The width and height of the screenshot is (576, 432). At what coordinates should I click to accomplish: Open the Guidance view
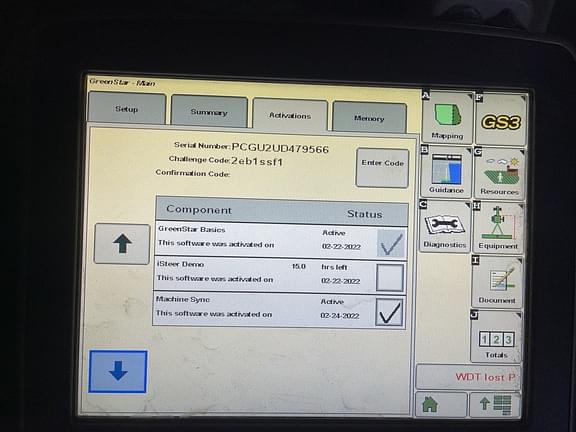click(x=446, y=172)
